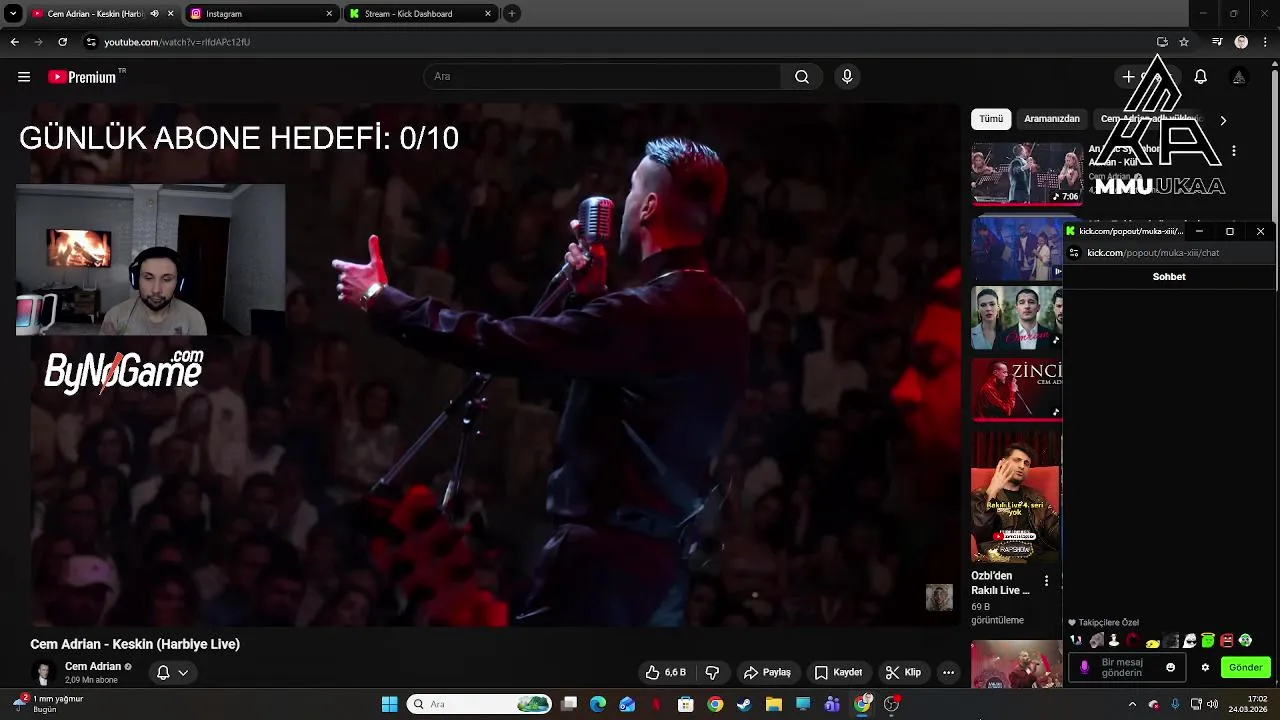The image size is (1280, 720).
Task: Open the Zincir Cem Adrian thumbnail
Action: point(1016,389)
